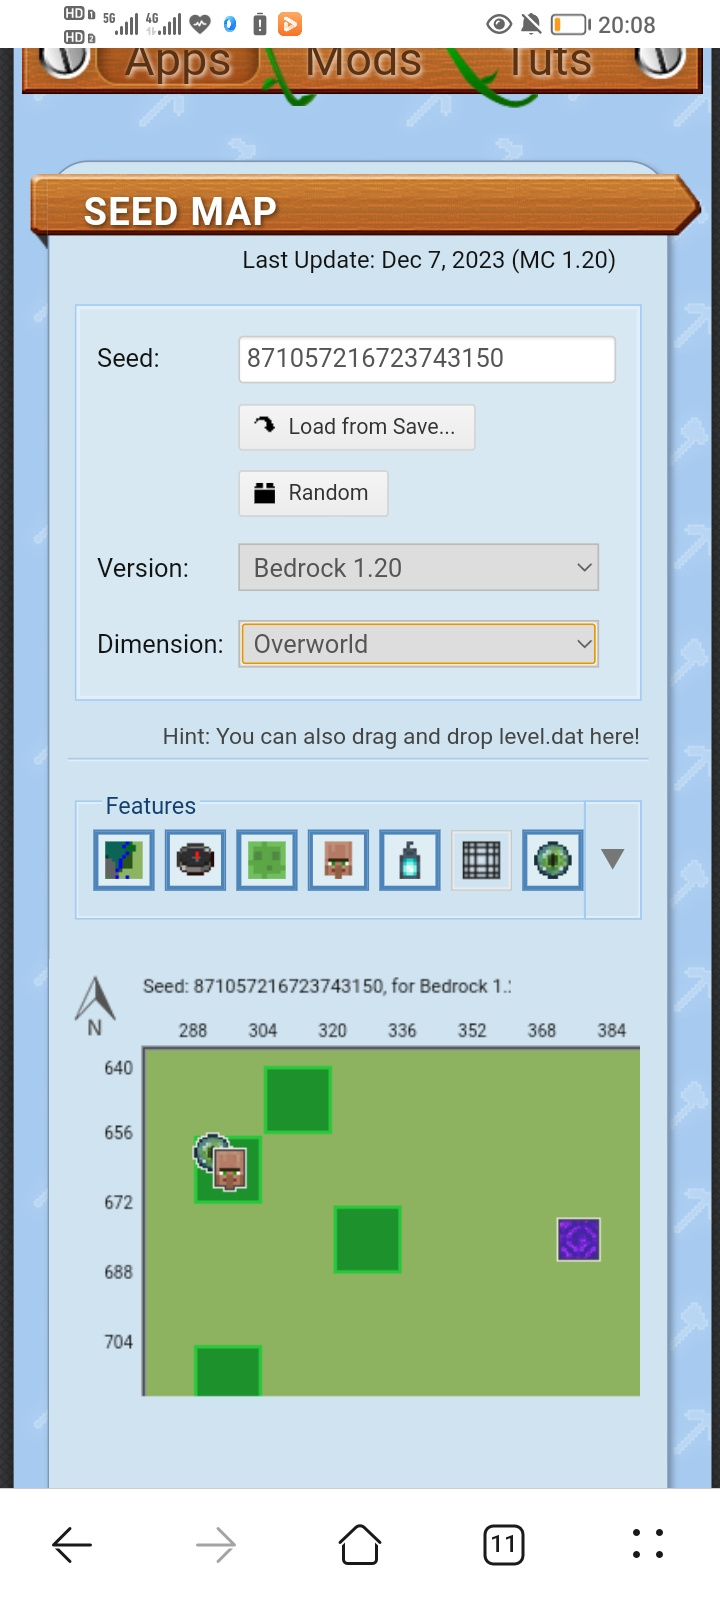This screenshot has width=720, height=1600.
Task: Click the battery indicator in status bar
Action: (x=571, y=24)
